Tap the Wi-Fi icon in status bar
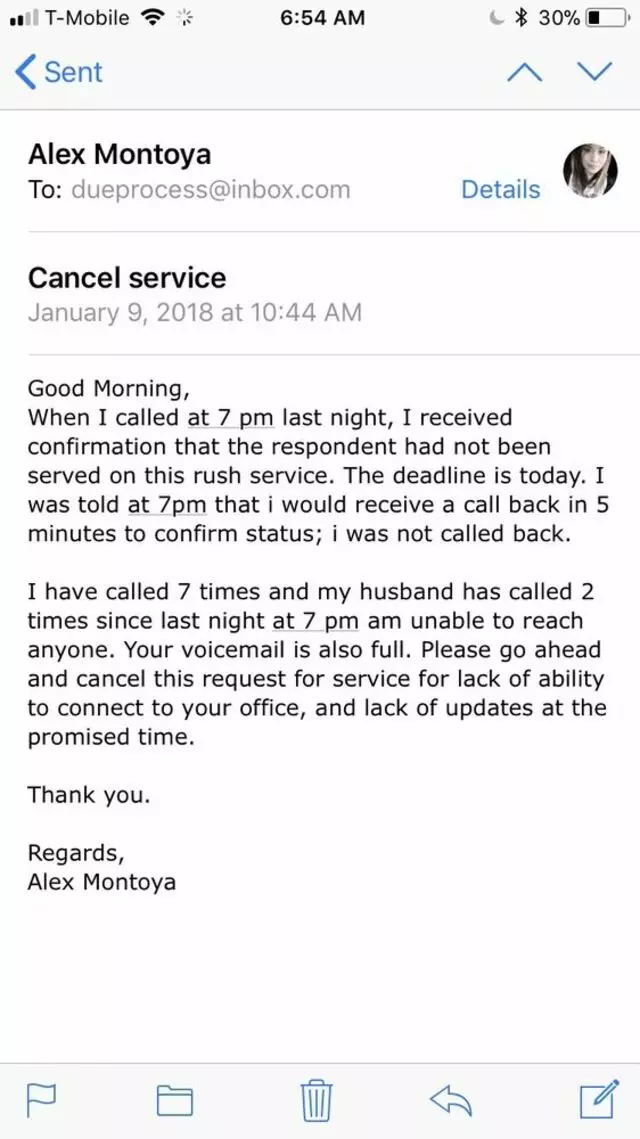 tap(151, 17)
